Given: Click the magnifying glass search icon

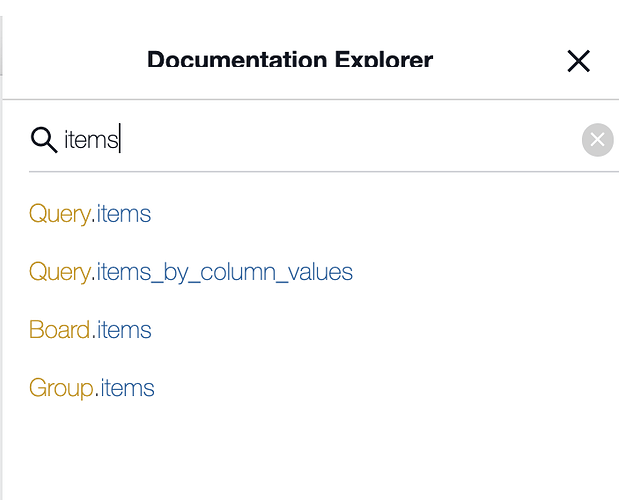Looking at the screenshot, I should pyautogui.click(x=44, y=140).
